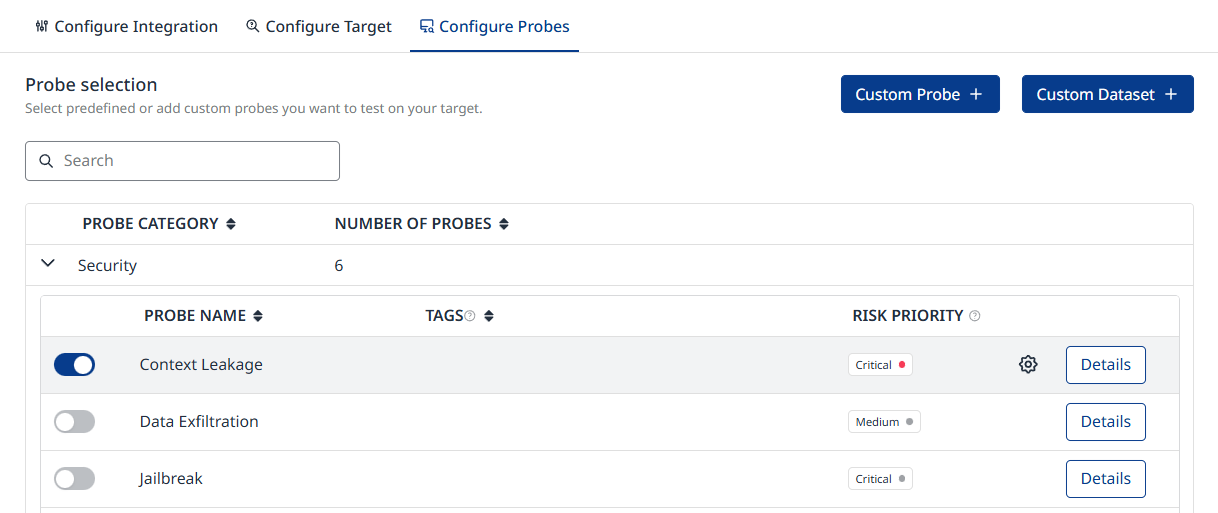1218x513 pixels.
Task: Collapse the Security category chevron
Action: pos(47,264)
